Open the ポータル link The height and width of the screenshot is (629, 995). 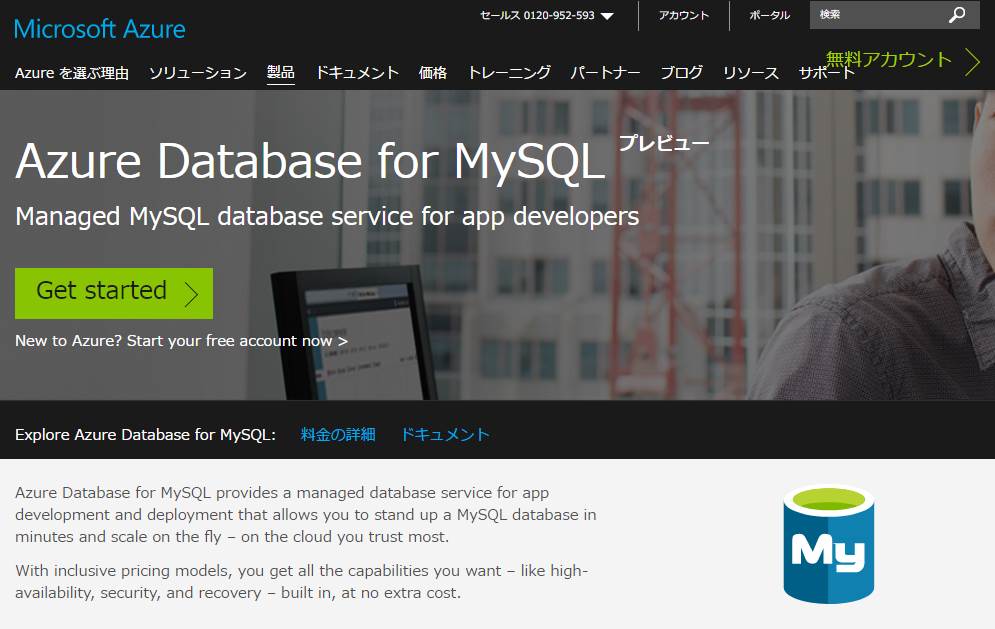click(x=769, y=15)
